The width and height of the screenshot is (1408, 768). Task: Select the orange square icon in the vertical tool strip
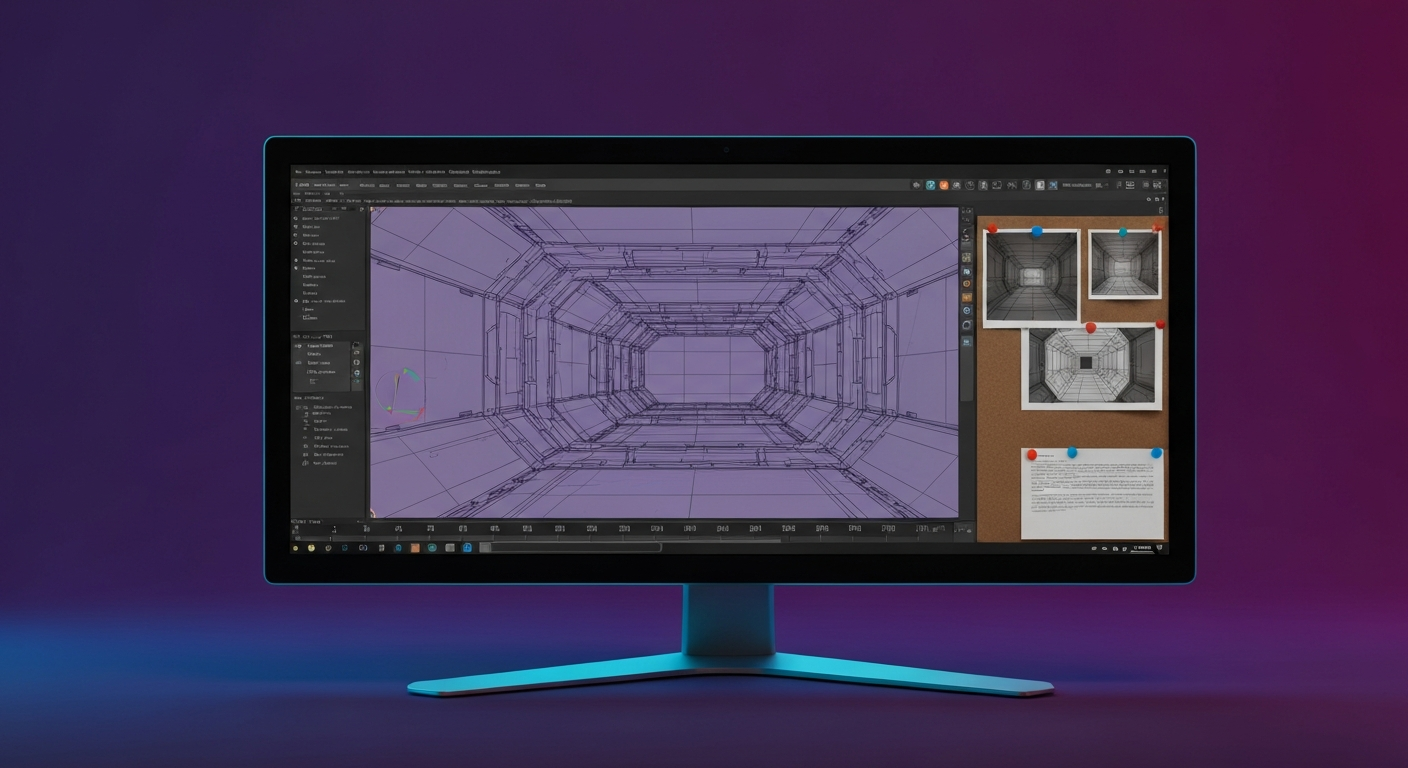(x=967, y=297)
